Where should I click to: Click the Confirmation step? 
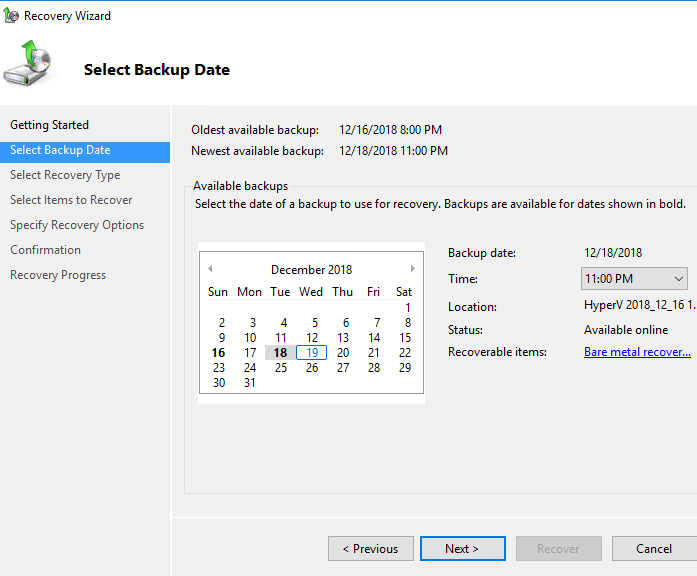[x=45, y=250]
